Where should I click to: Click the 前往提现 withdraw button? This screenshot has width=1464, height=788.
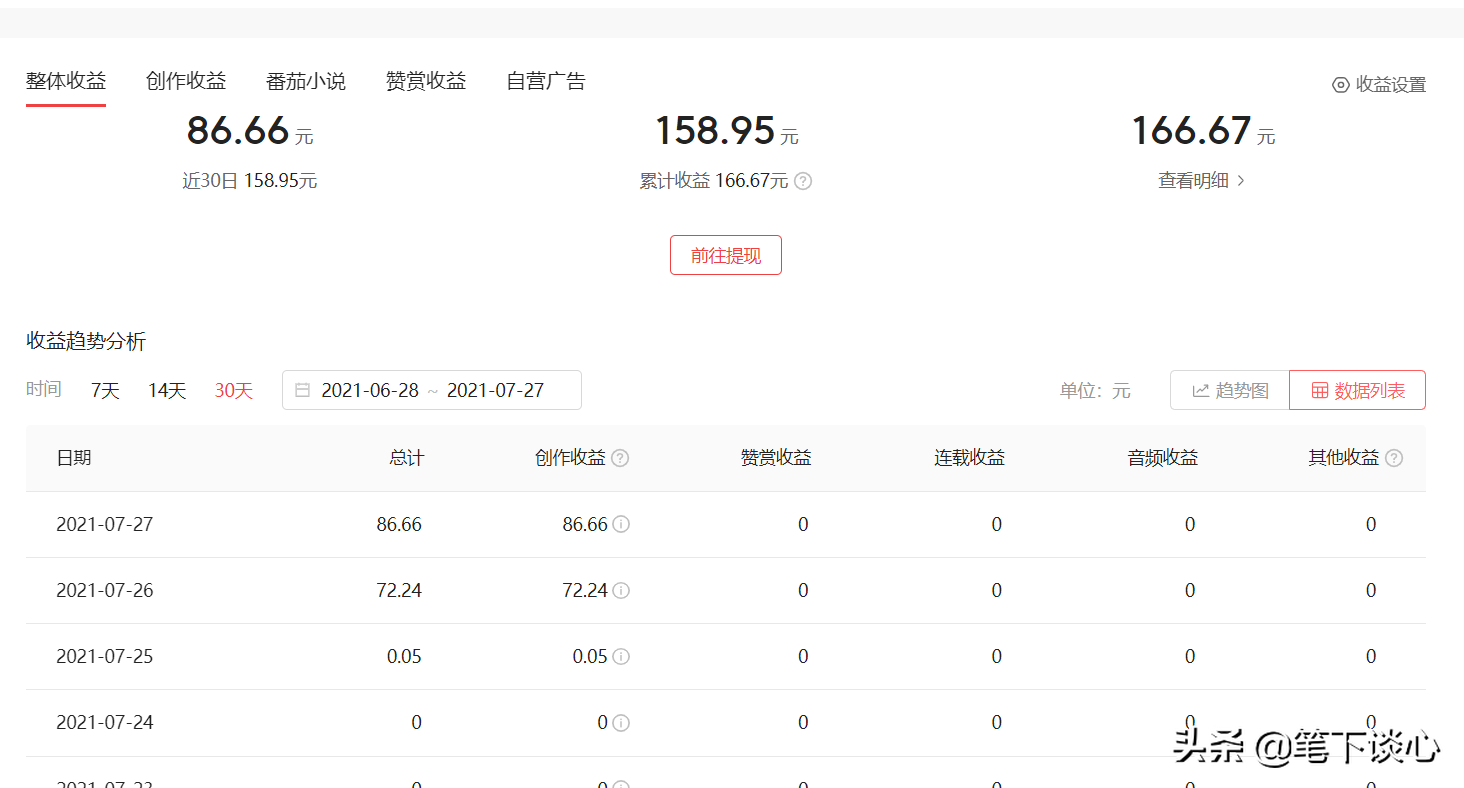[x=725, y=255]
